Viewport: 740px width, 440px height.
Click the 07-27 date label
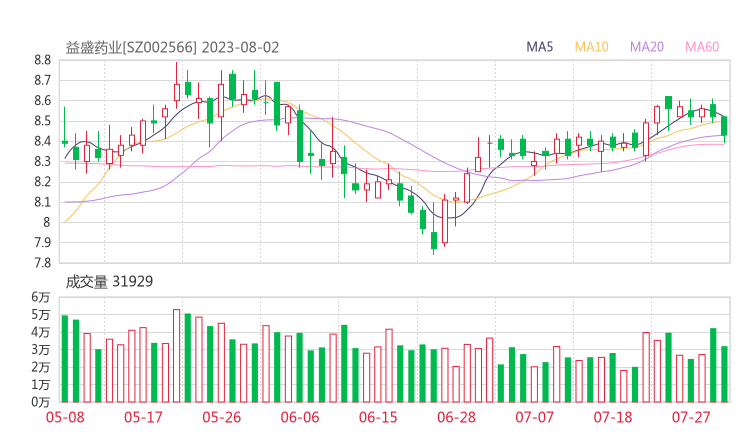[x=691, y=417]
